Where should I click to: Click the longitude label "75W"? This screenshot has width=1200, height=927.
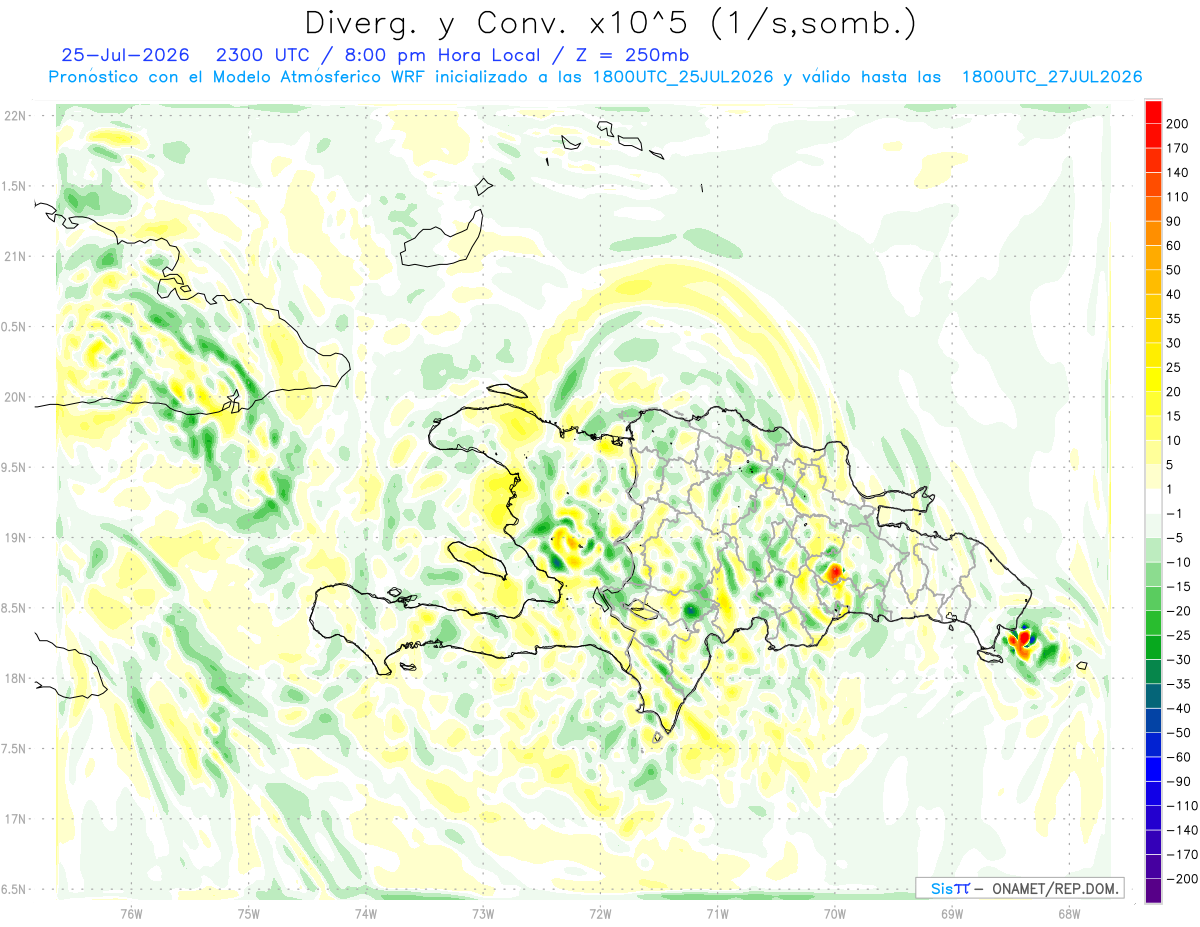[x=249, y=913]
